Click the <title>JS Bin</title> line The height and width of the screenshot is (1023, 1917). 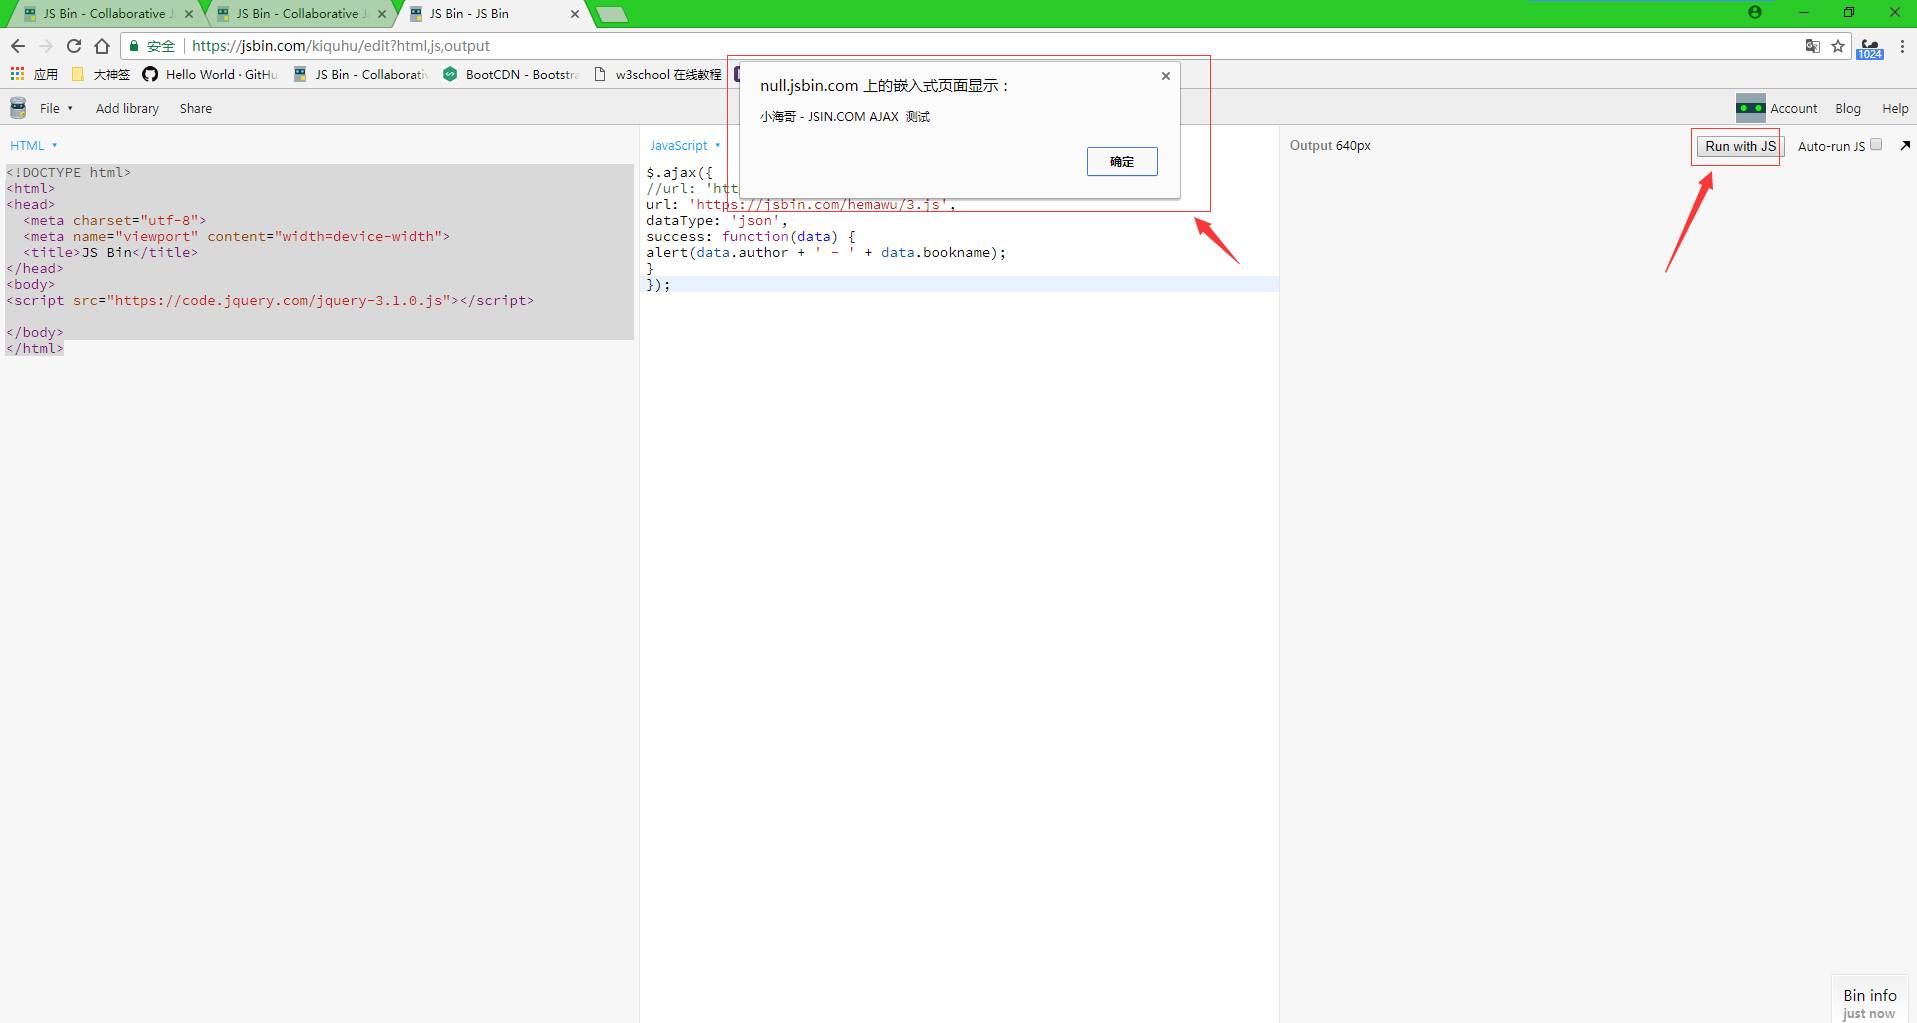tap(111, 252)
